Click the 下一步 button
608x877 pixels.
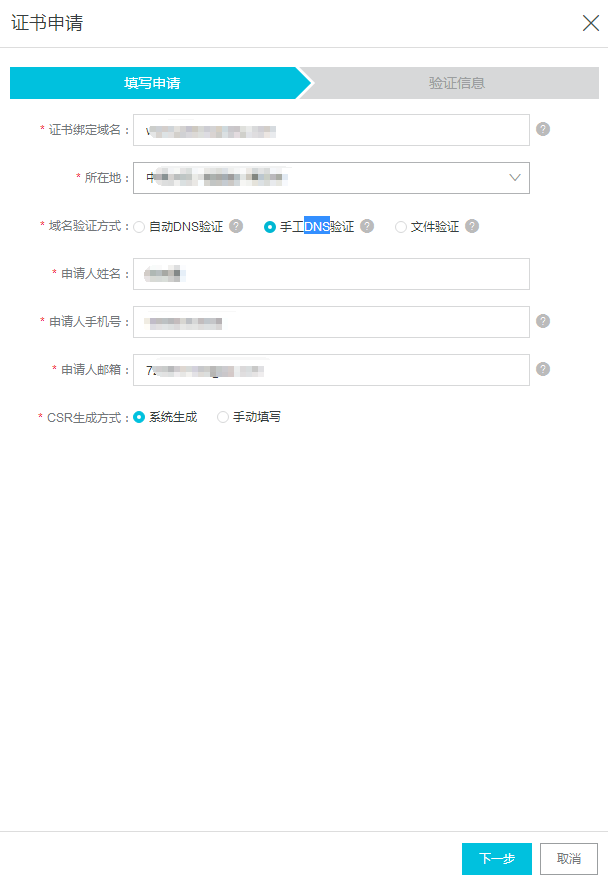coord(496,858)
